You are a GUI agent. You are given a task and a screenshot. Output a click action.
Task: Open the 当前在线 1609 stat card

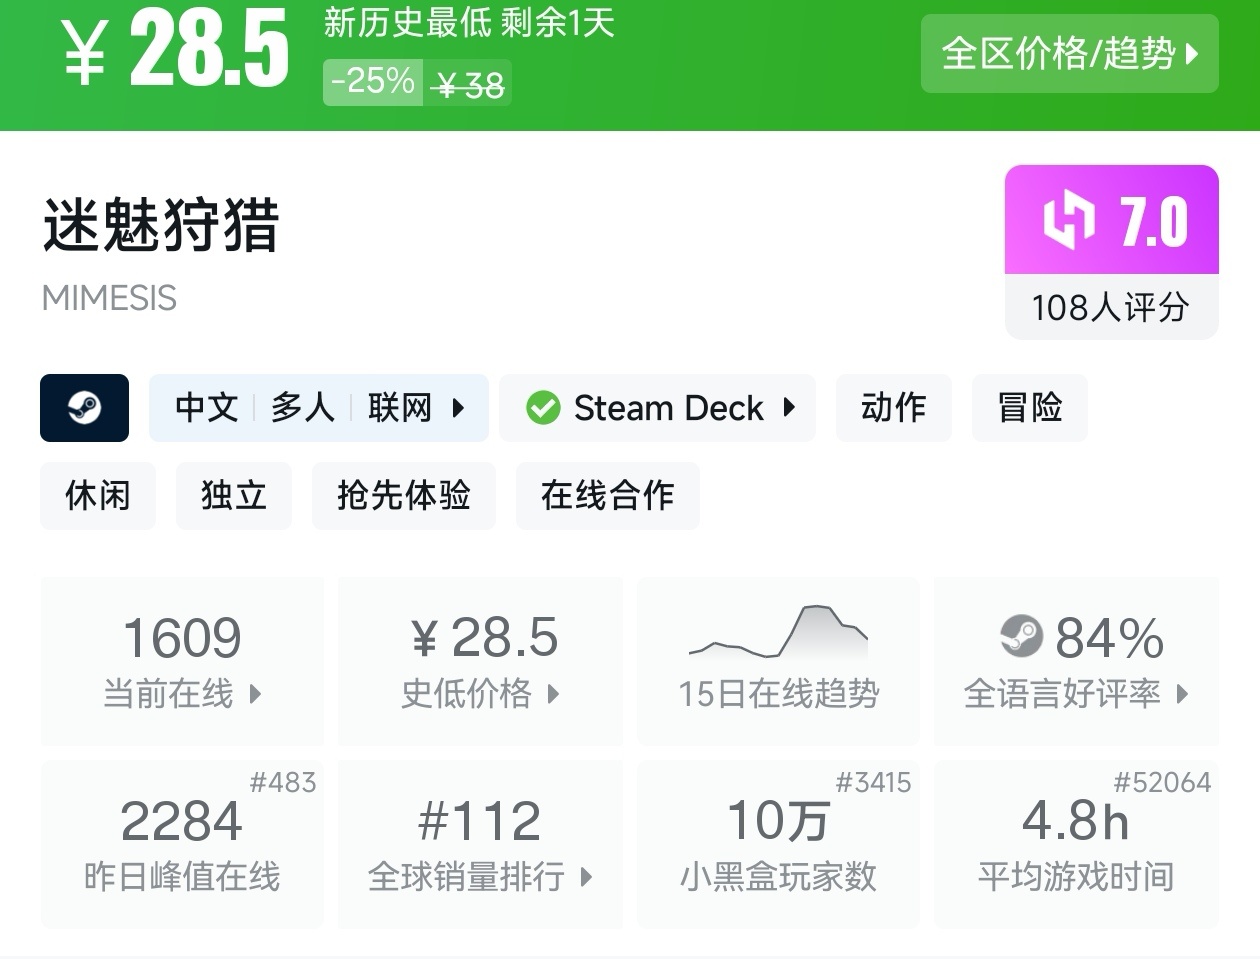coord(182,661)
